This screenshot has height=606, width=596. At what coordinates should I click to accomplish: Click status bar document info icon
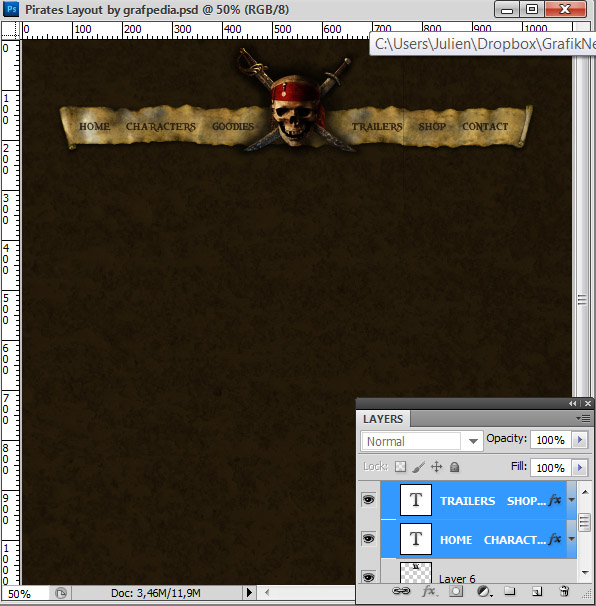[x=61, y=593]
